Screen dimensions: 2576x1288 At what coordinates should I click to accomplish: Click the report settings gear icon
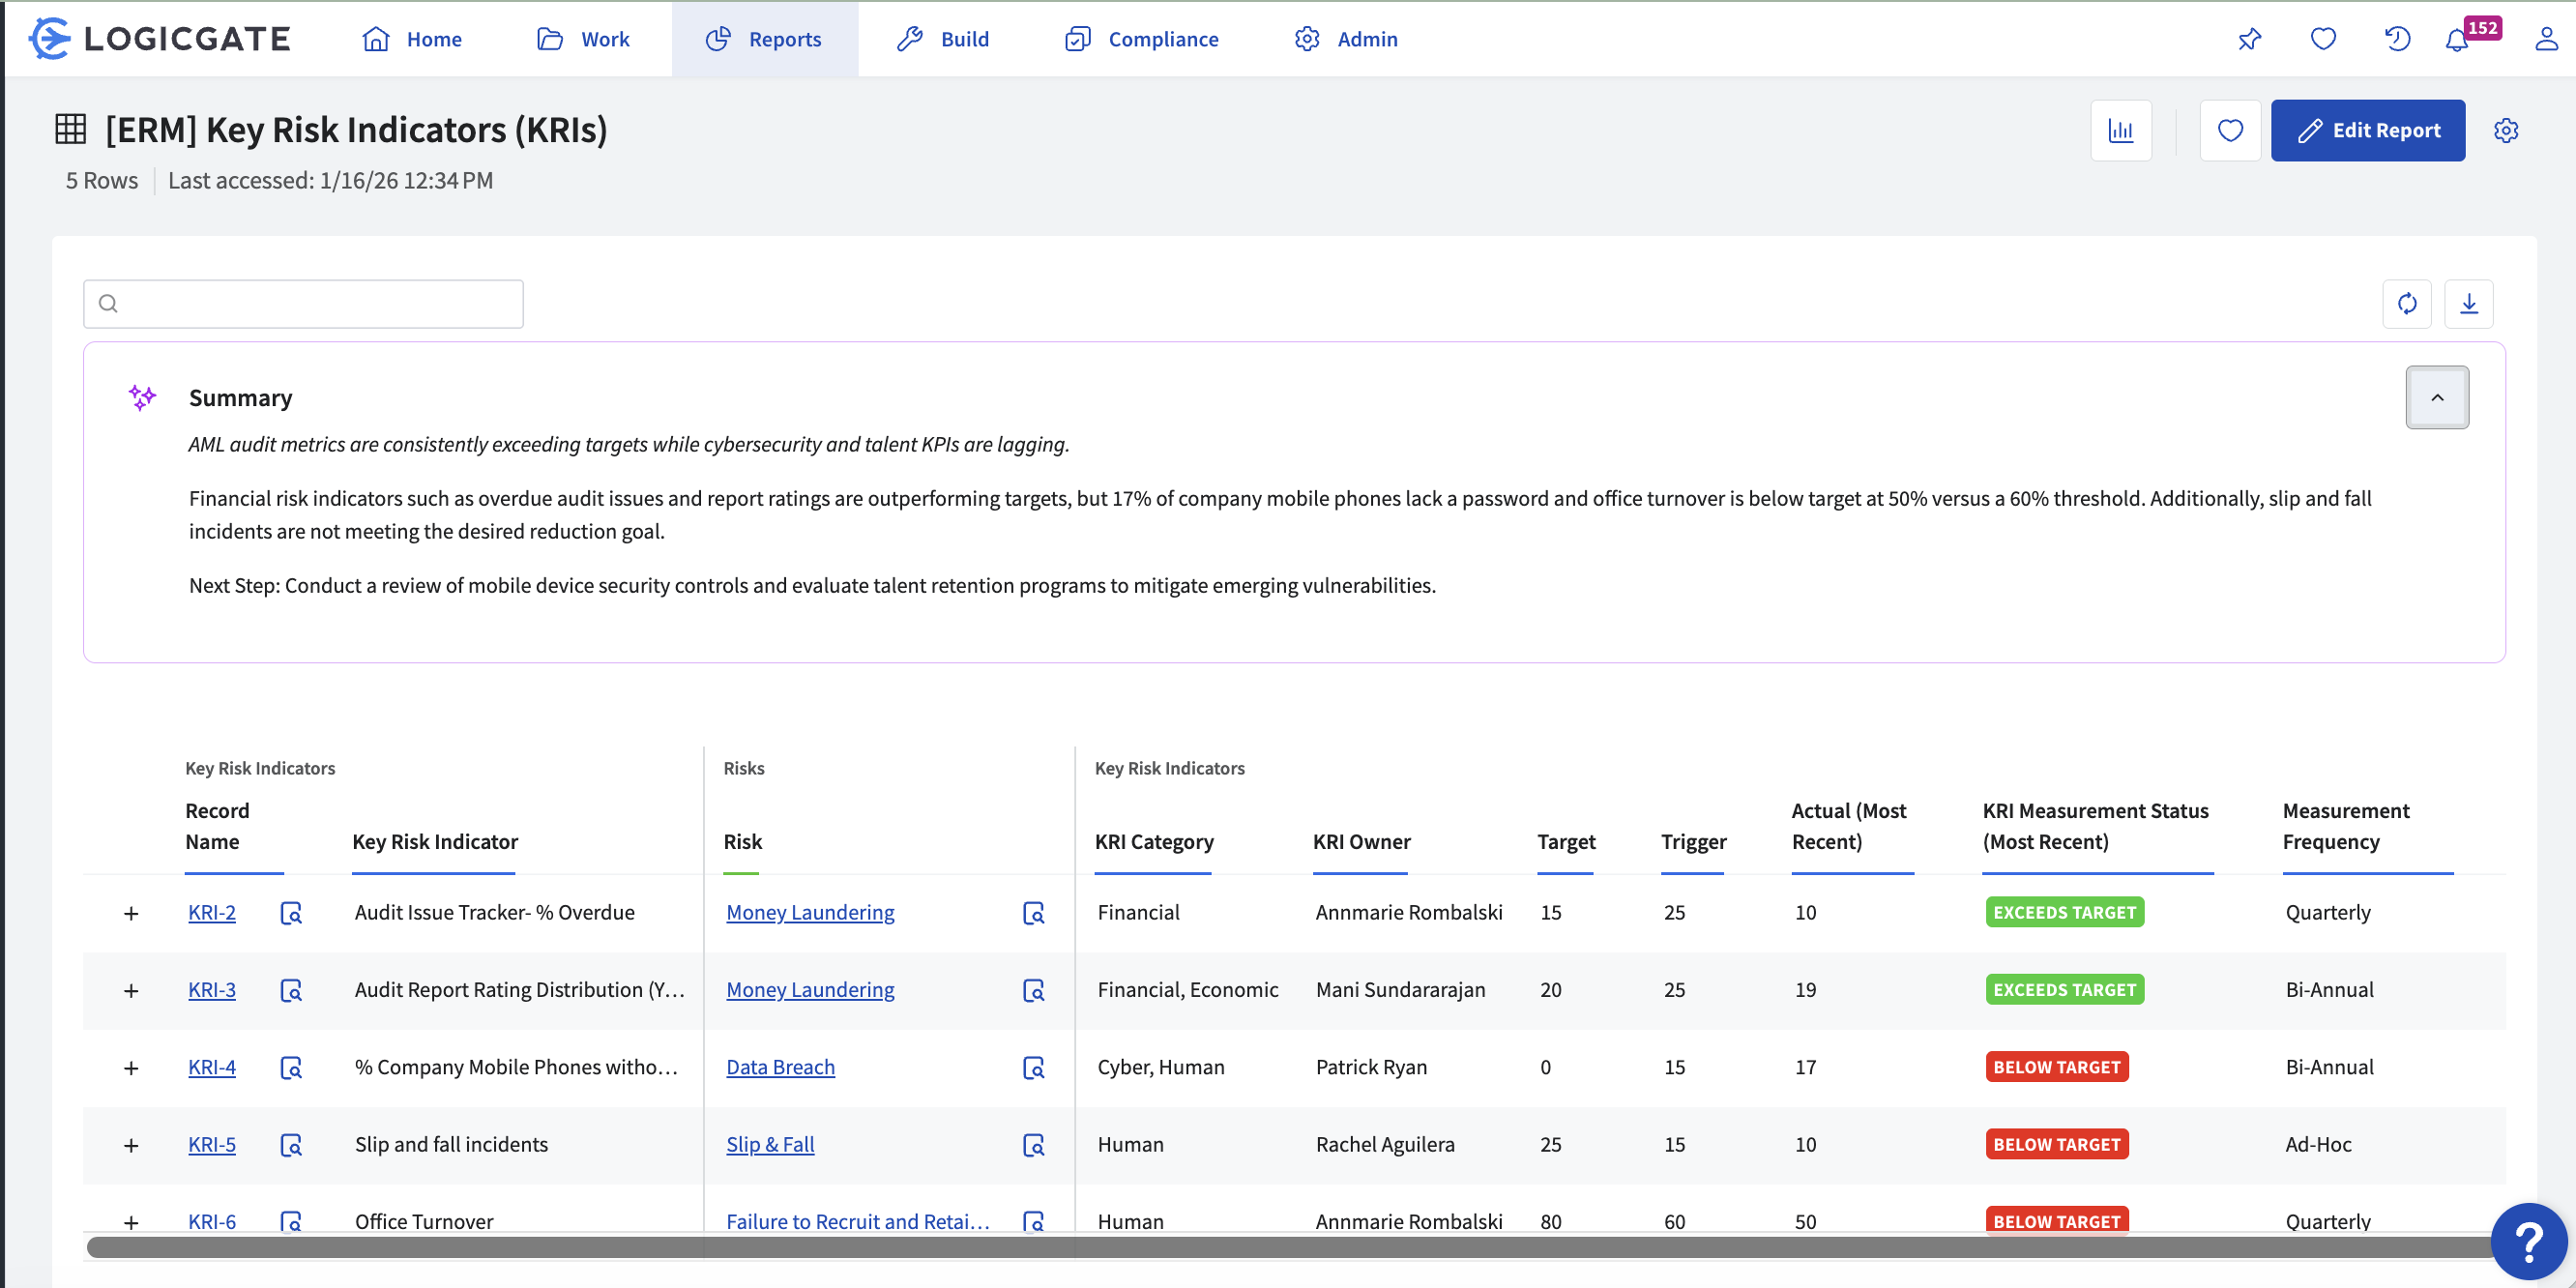coord(2506,130)
